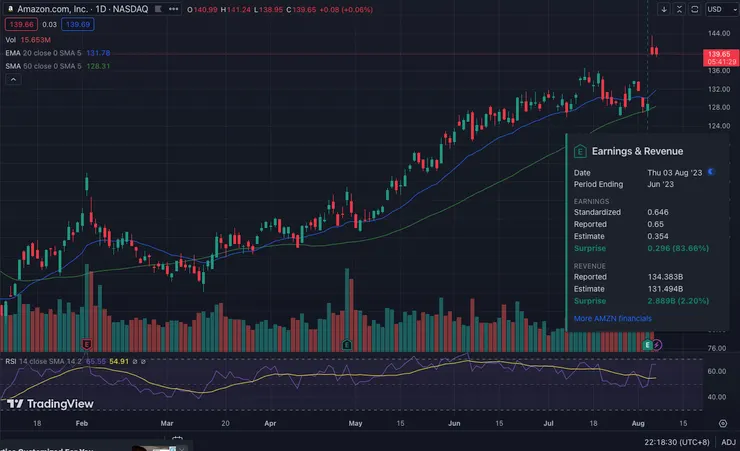Click the purple lightning bolt event marker
Screen dimensions: 740x451
pos(657,345)
